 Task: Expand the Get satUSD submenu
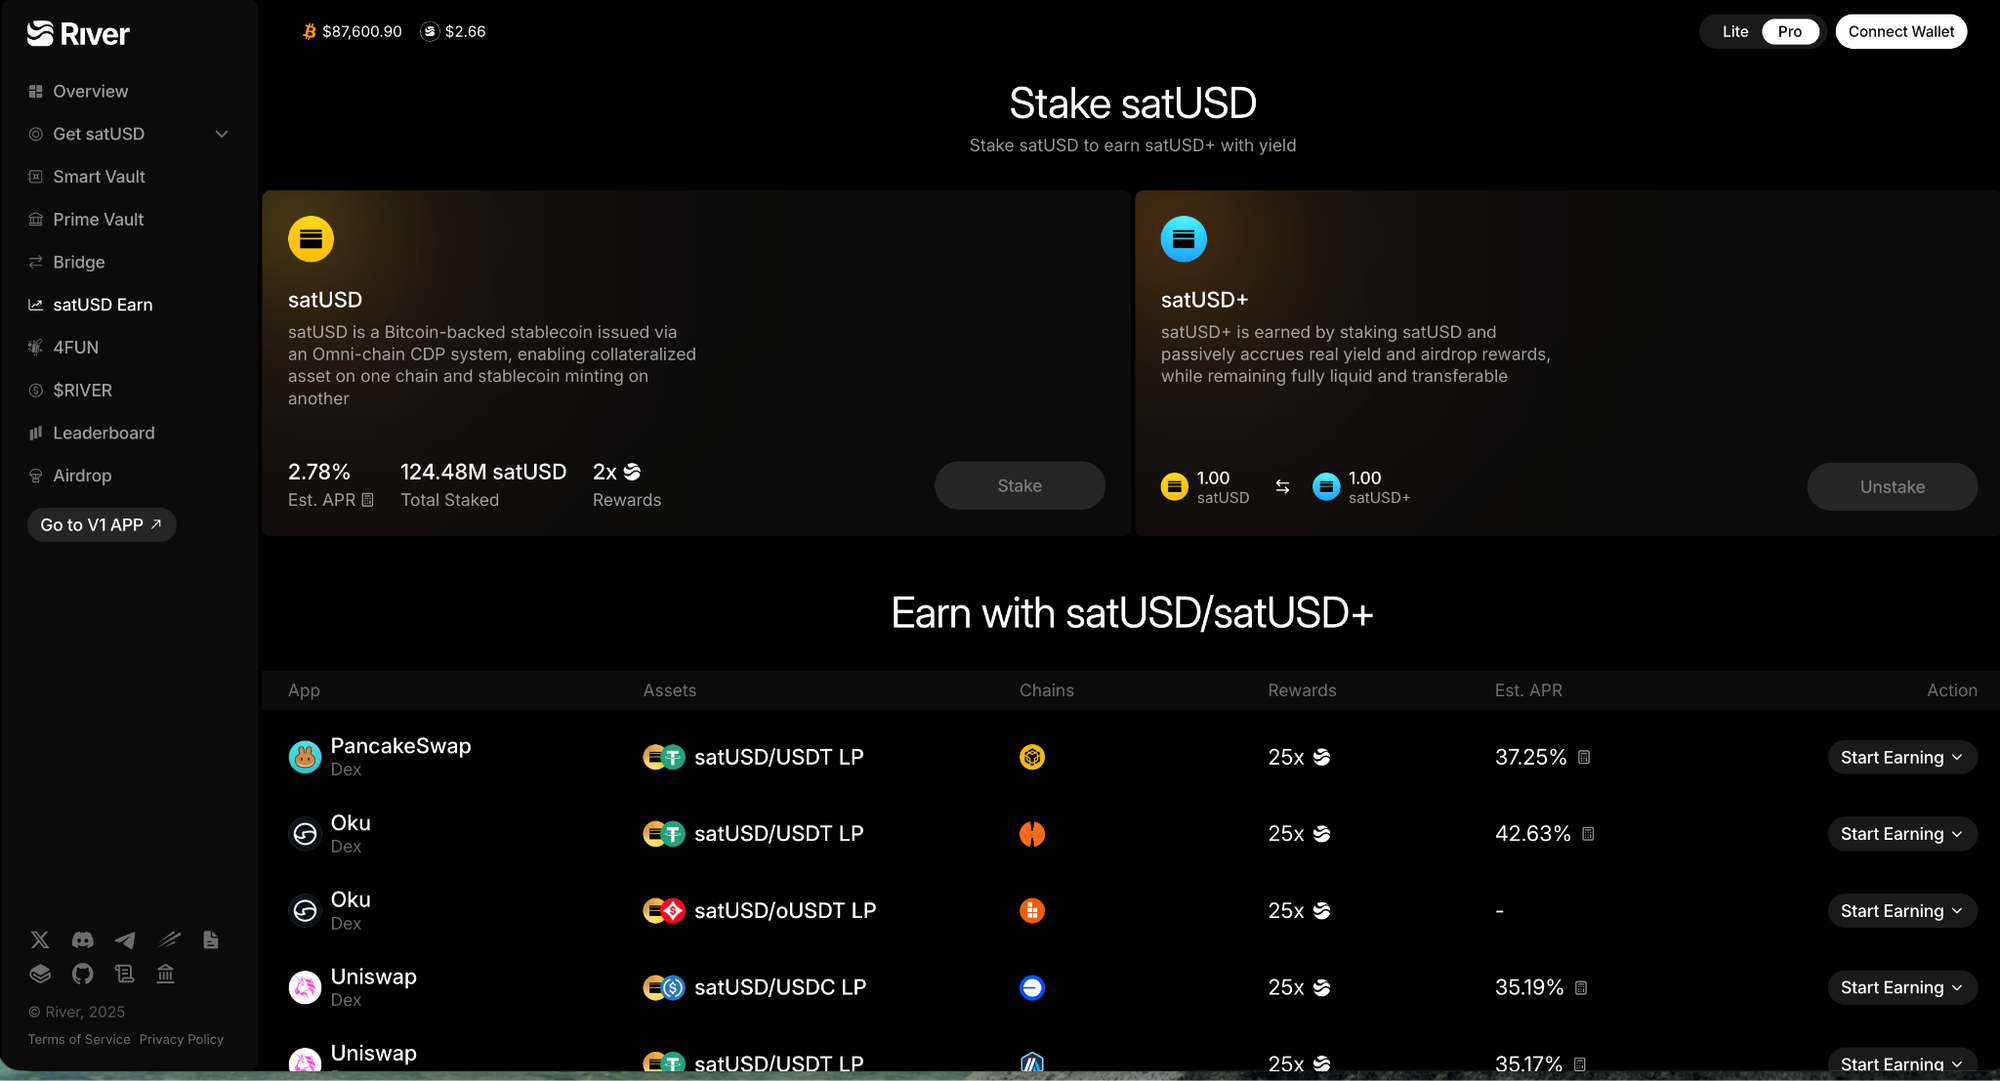point(222,134)
